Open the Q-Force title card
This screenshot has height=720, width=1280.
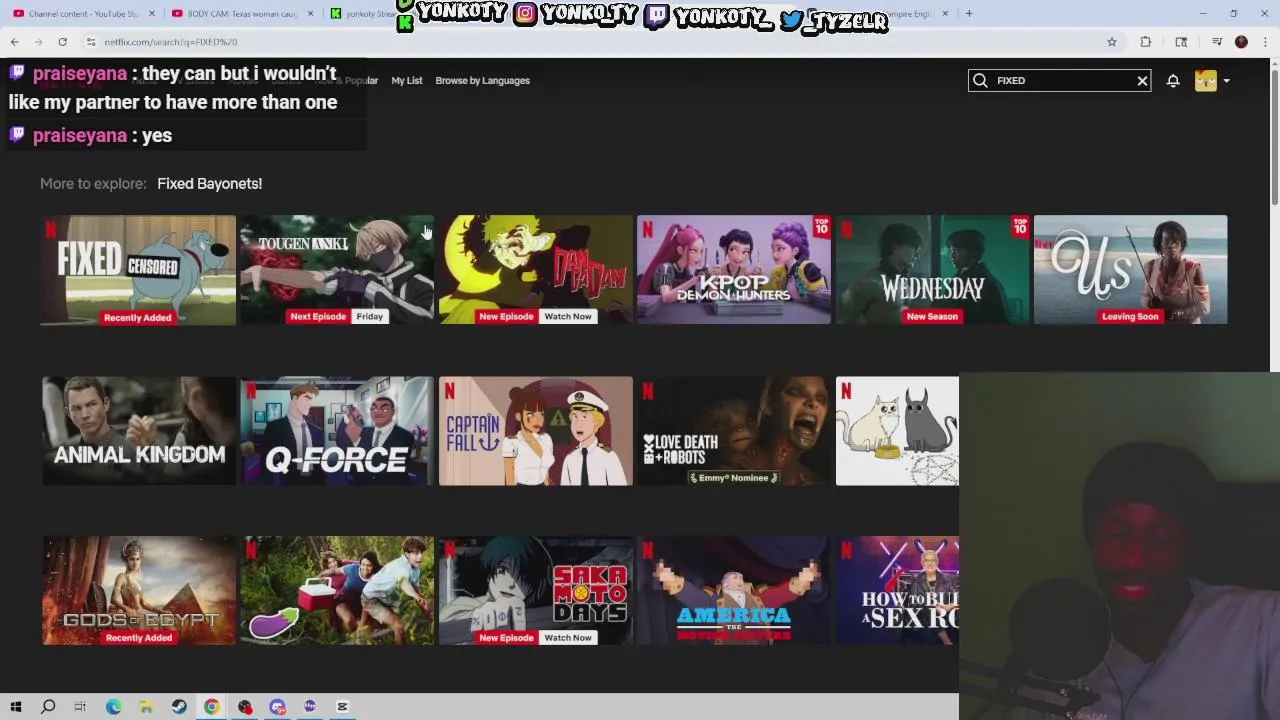click(337, 431)
